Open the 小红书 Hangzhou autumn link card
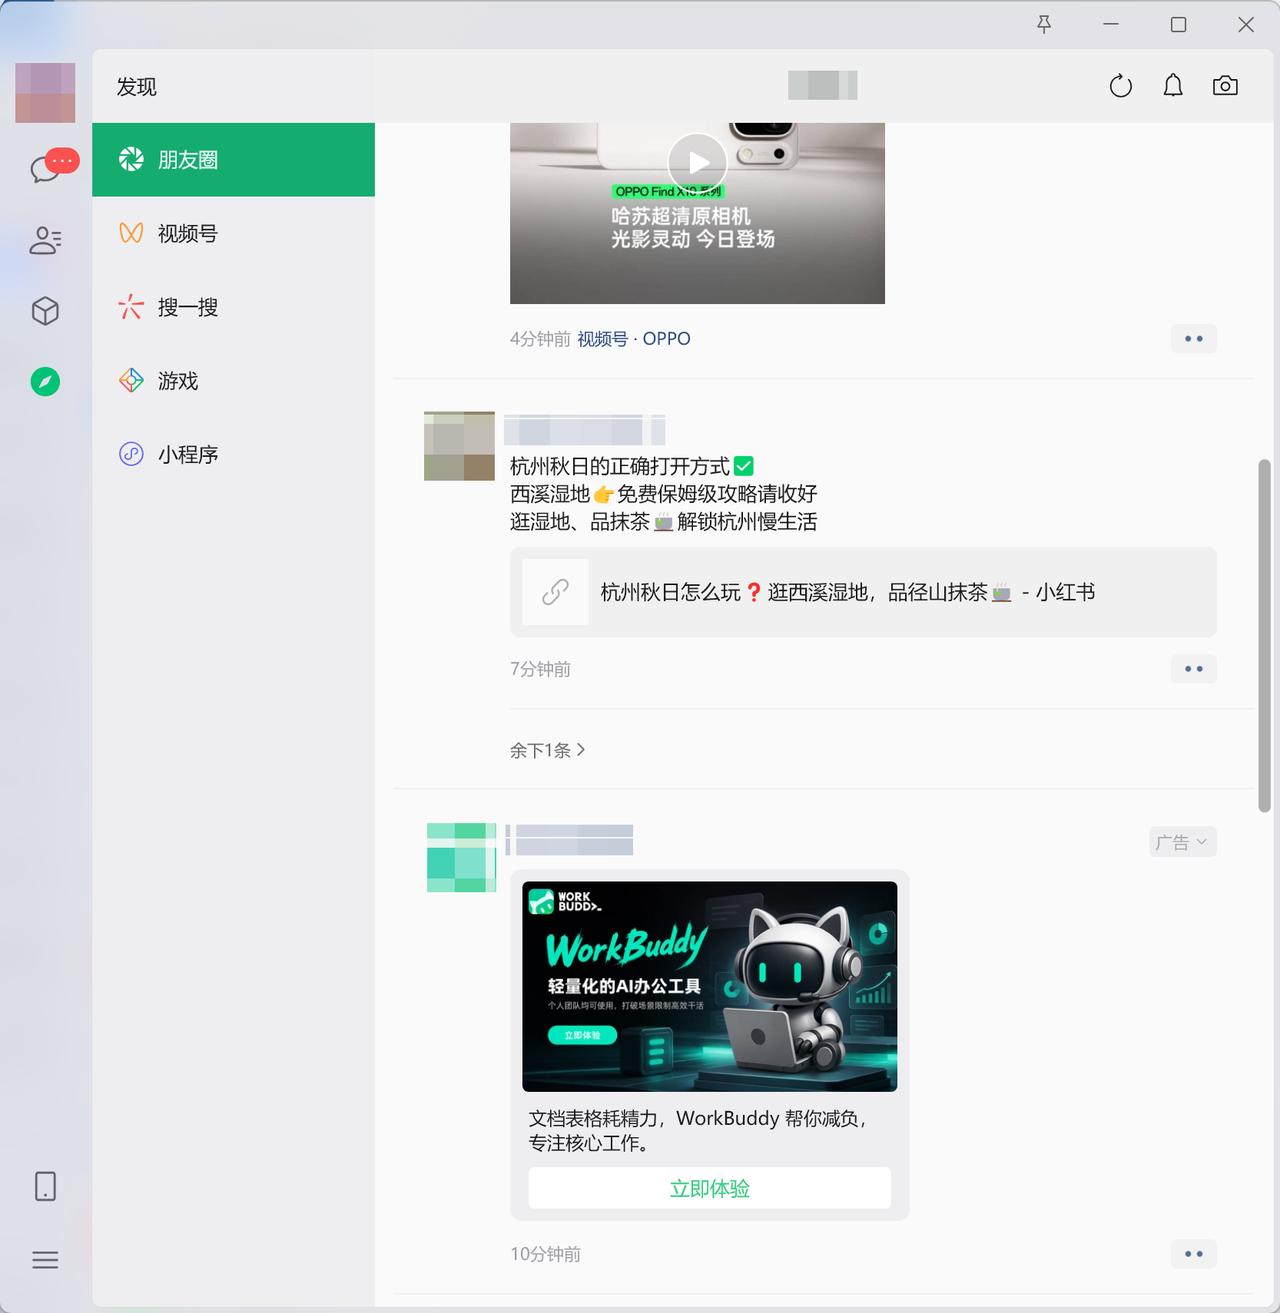This screenshot has height=1313, width=1280. tap(863, 592)
